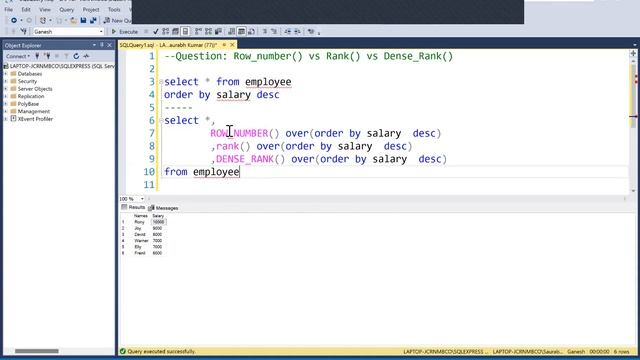Select Results to Text icon

tap(230, 31)
